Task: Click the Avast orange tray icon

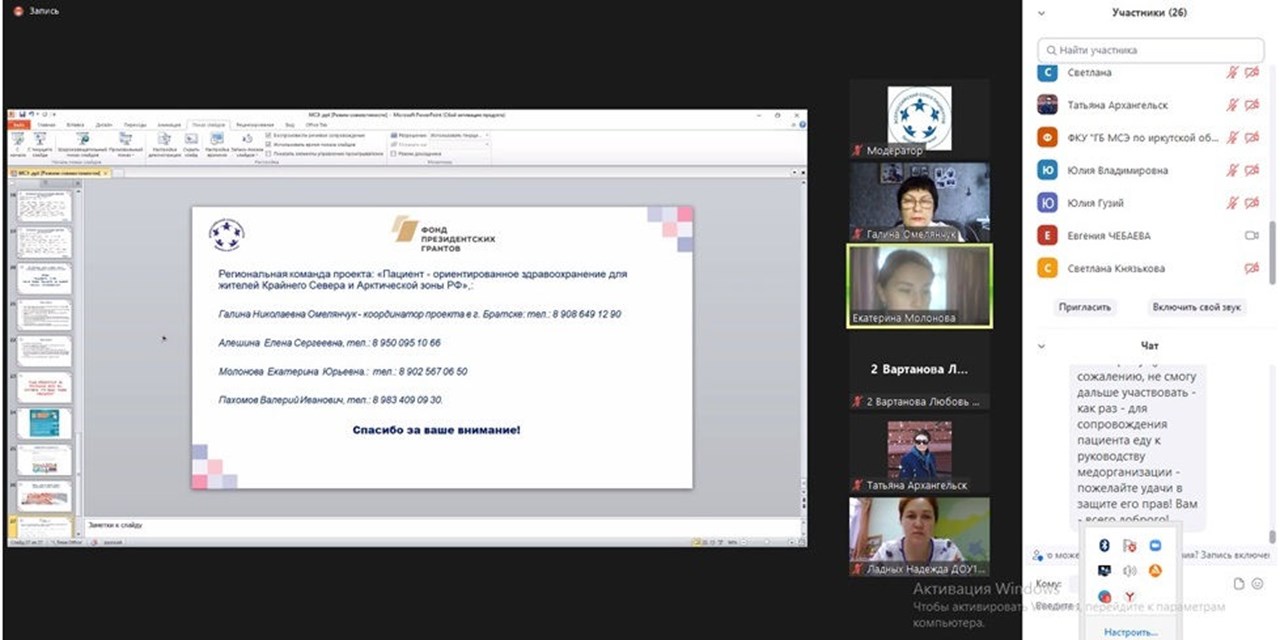Action: click(1155, 571)
